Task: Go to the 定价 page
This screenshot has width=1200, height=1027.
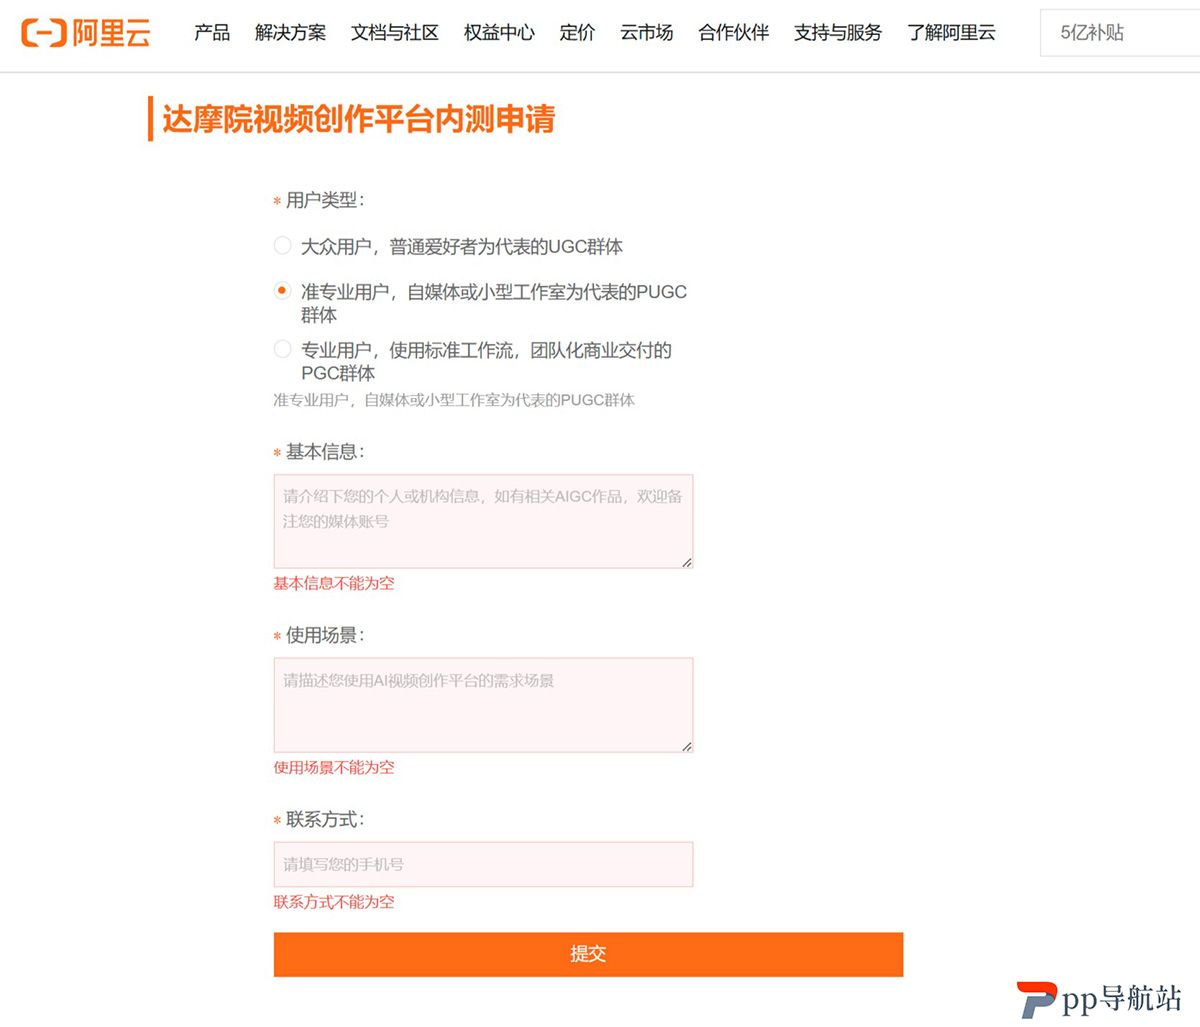Action: pos(577,33)
